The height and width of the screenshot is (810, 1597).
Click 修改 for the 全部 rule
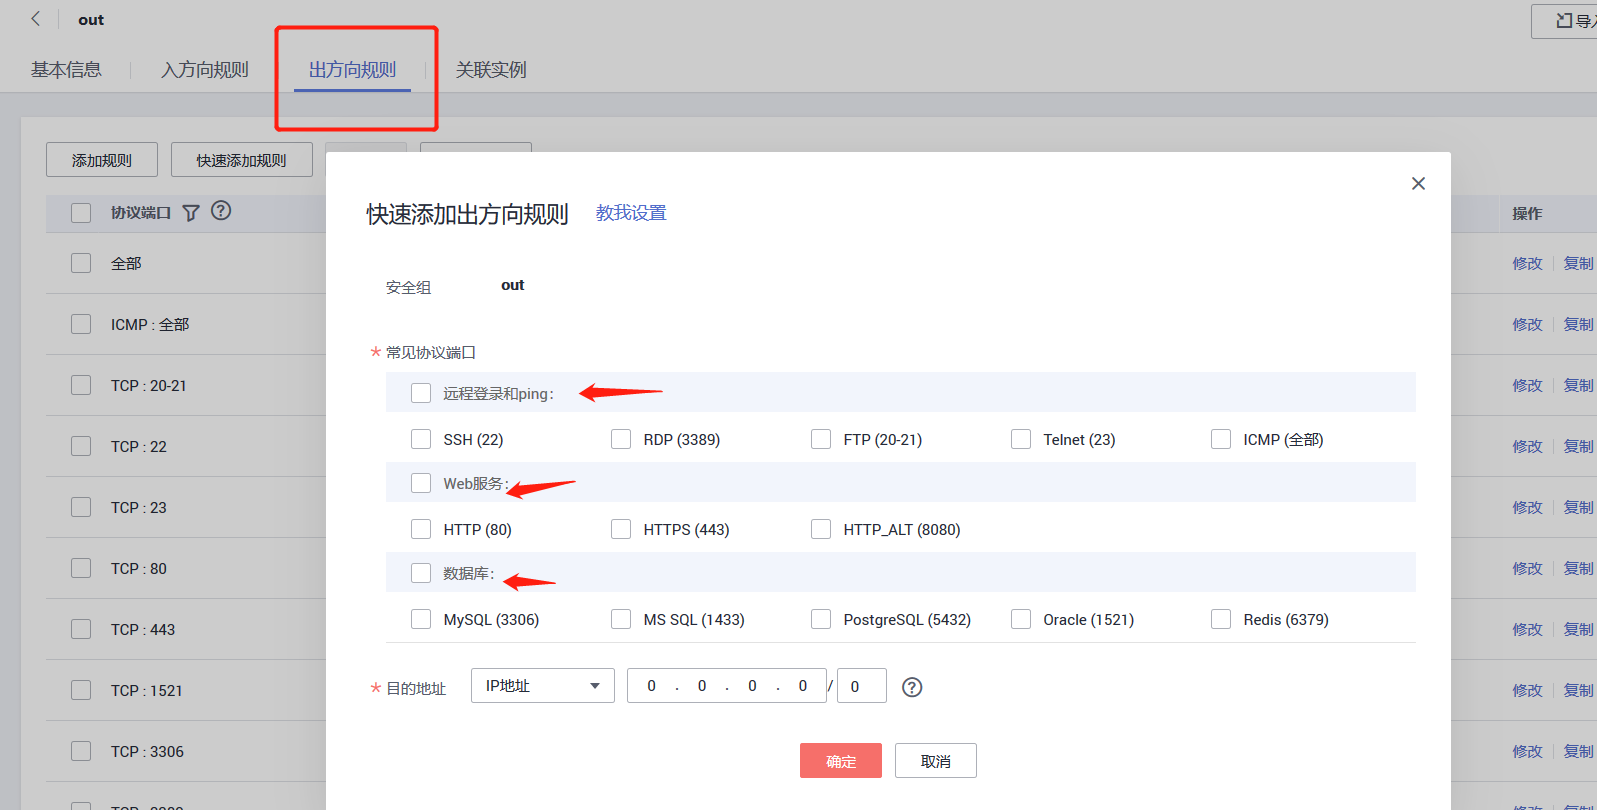(x=1527, y=263)
